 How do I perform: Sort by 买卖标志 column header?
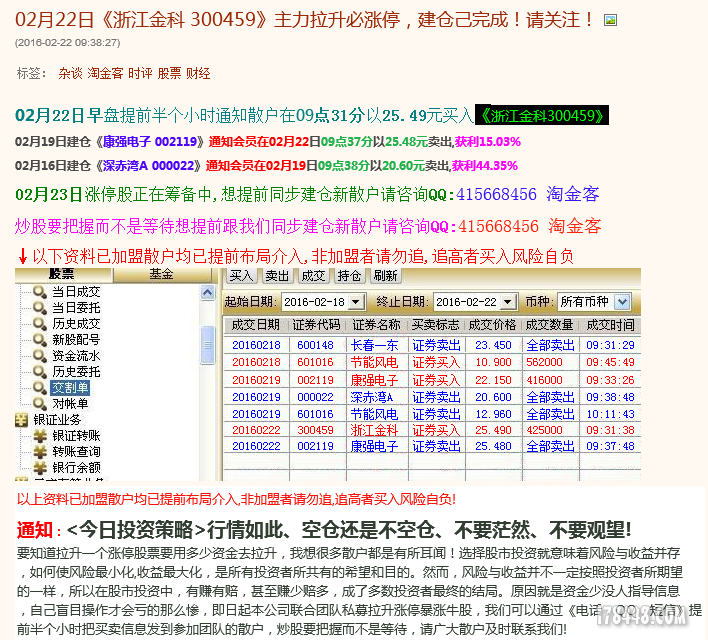pos(436,325)
